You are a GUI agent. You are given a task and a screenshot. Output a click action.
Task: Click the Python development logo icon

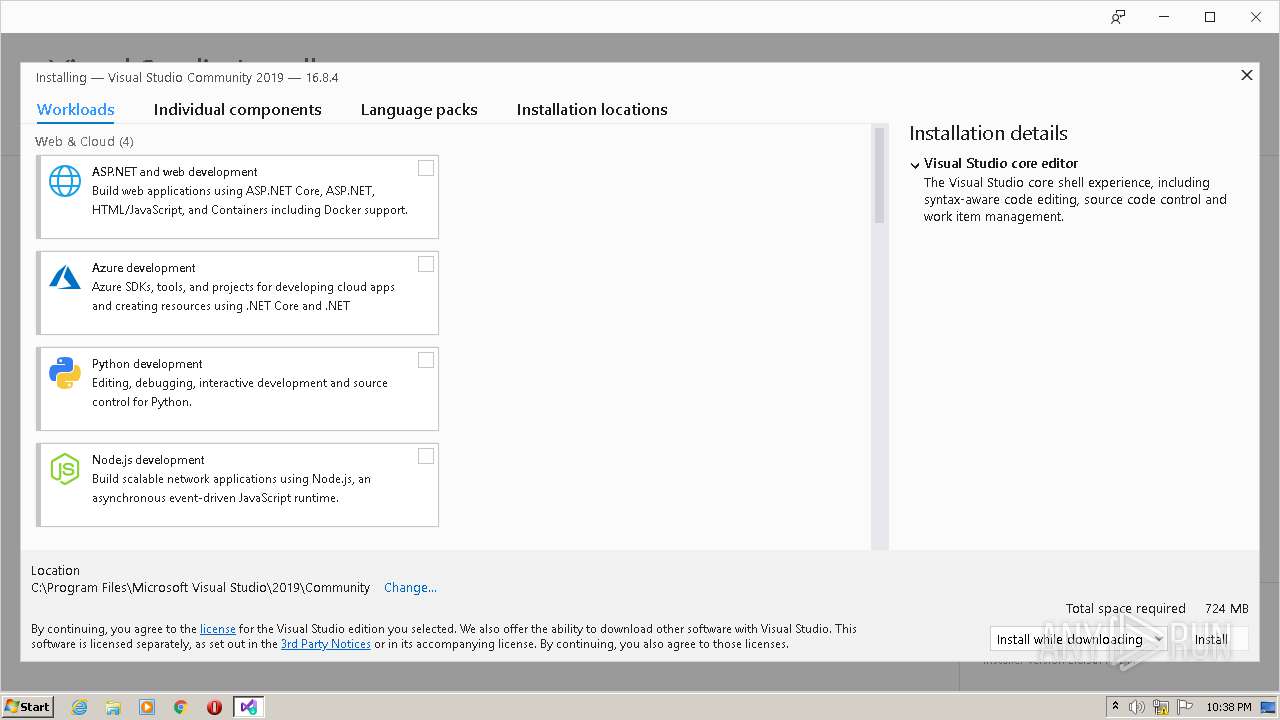(x=65, y=373)
